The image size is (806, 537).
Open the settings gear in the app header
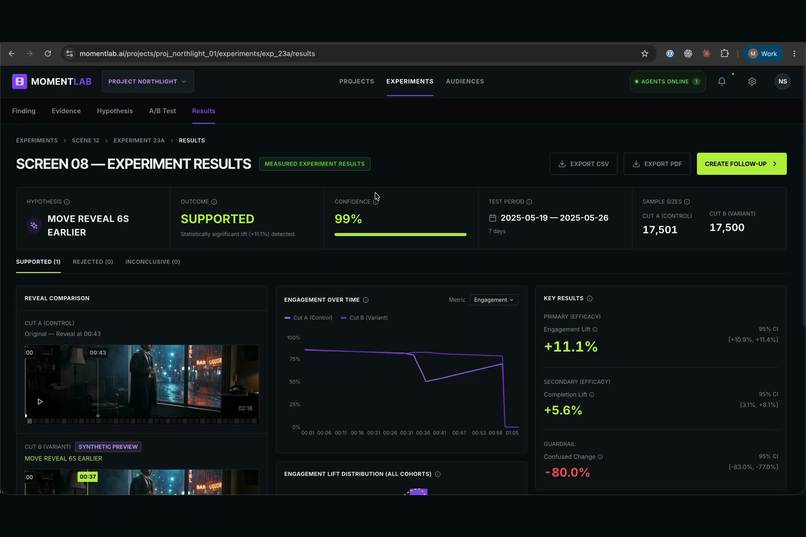coord(752,81)
